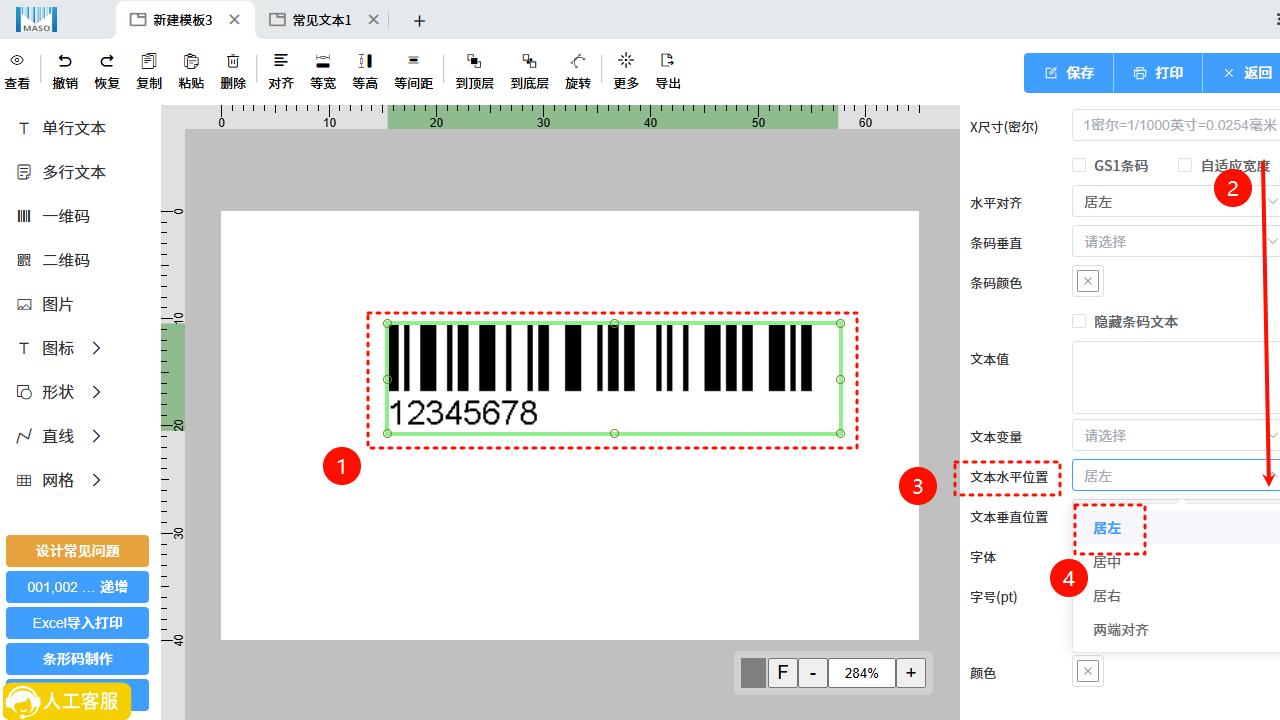Open the 水平对齐 dropdown
The height and width of the screenshot is (720, 1280).
tap(1175, 202)
